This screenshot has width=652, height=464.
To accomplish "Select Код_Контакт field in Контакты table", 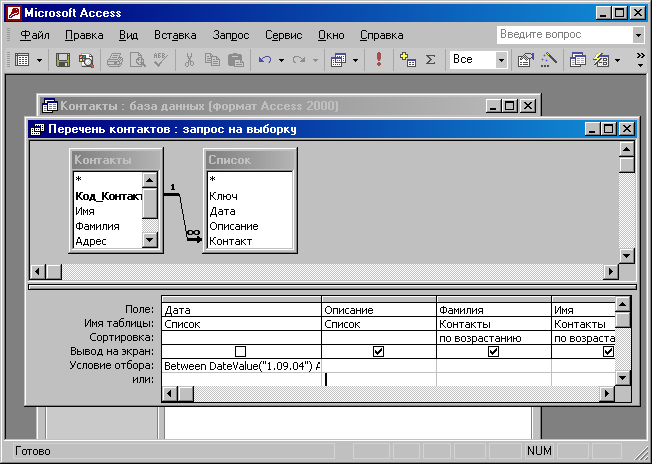I will (108, 196).
